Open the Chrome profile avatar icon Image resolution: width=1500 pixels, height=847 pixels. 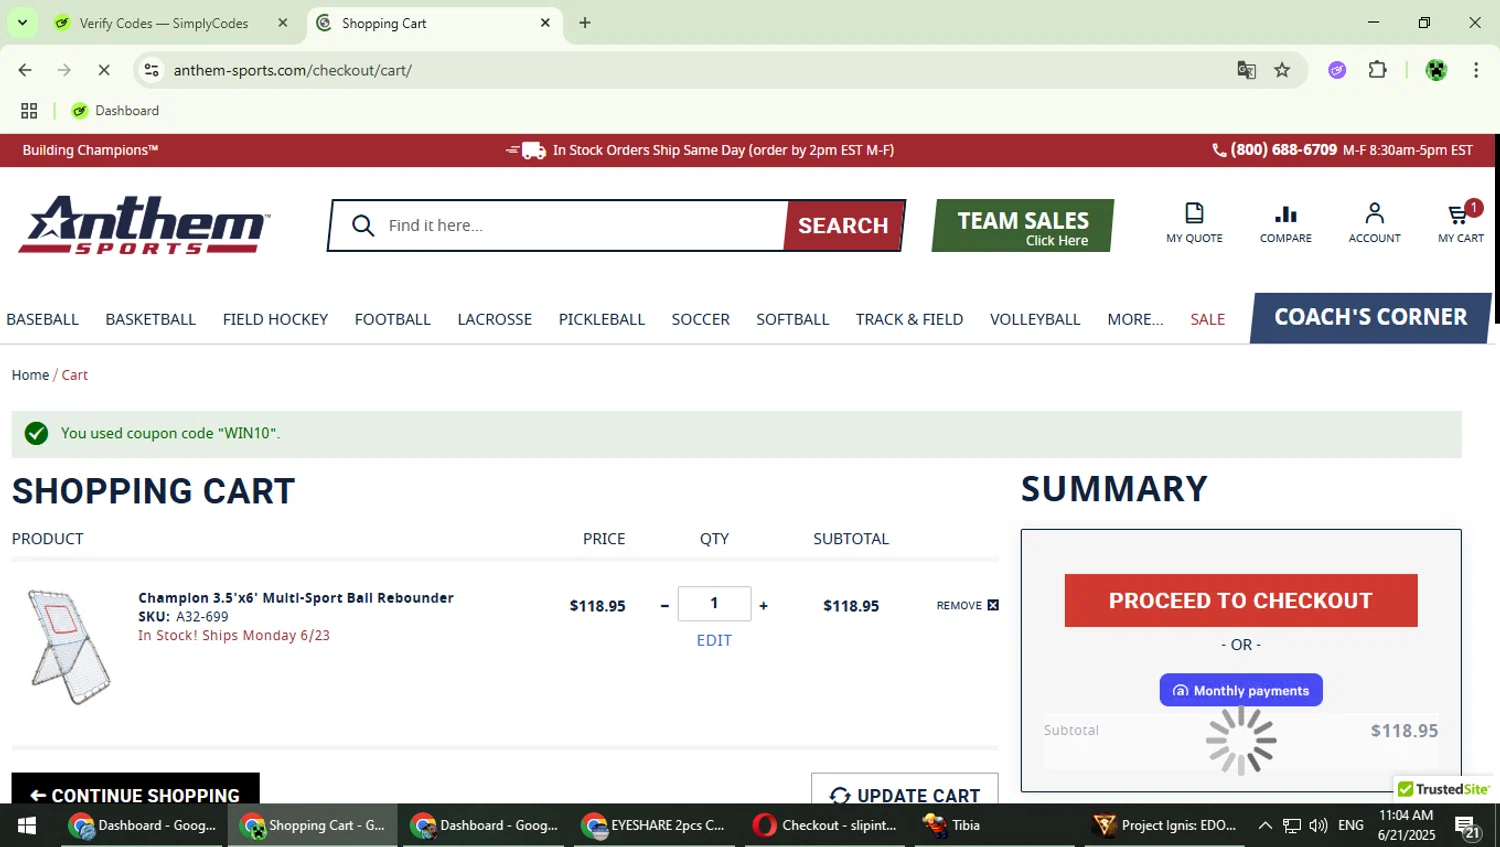pos(1436,70)
